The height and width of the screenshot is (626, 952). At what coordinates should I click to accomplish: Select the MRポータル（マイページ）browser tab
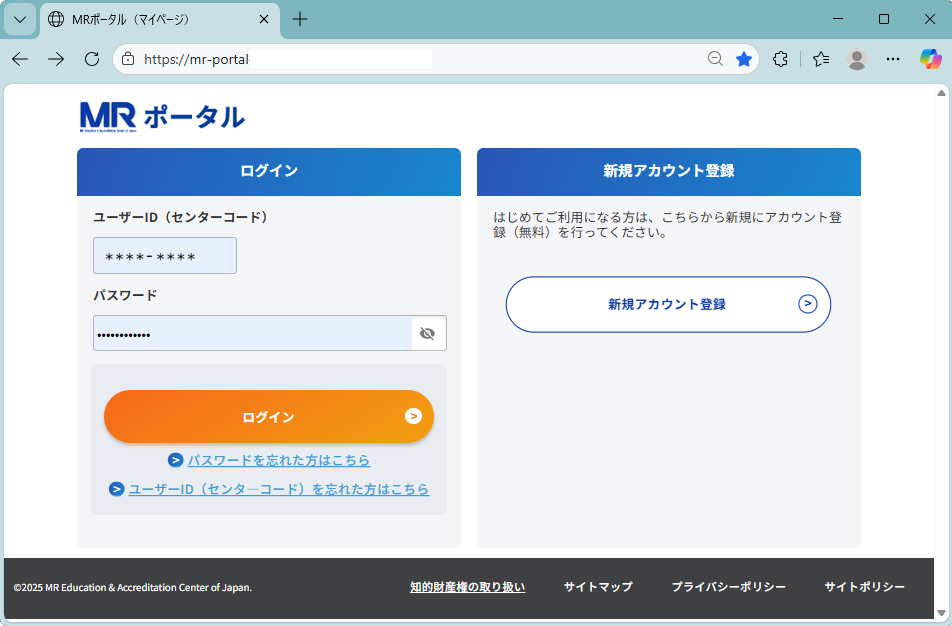tap(150, 19)
